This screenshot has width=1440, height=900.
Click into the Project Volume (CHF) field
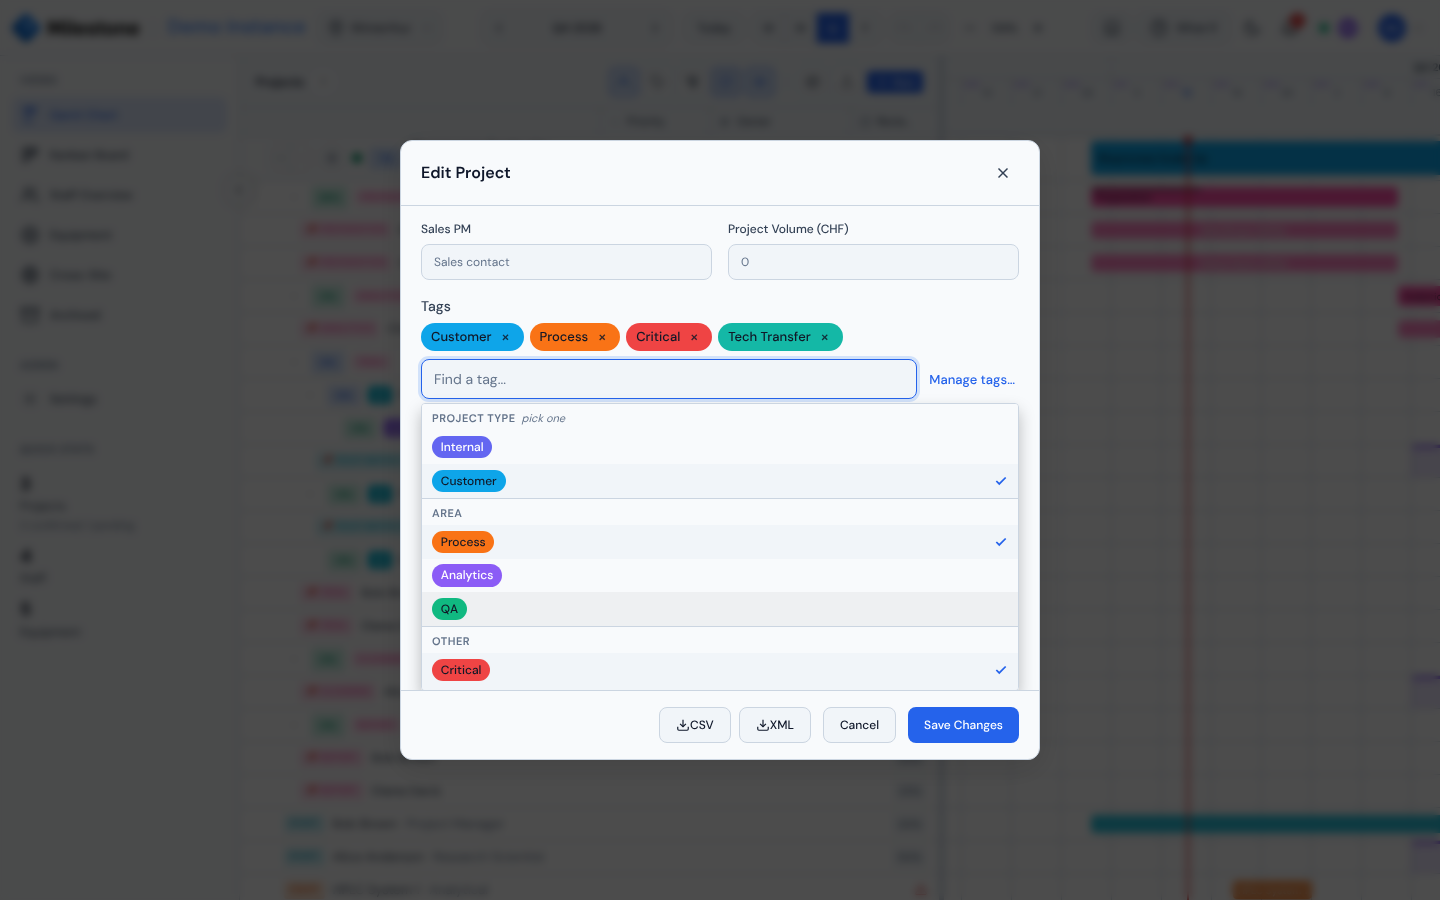(873, 262)
